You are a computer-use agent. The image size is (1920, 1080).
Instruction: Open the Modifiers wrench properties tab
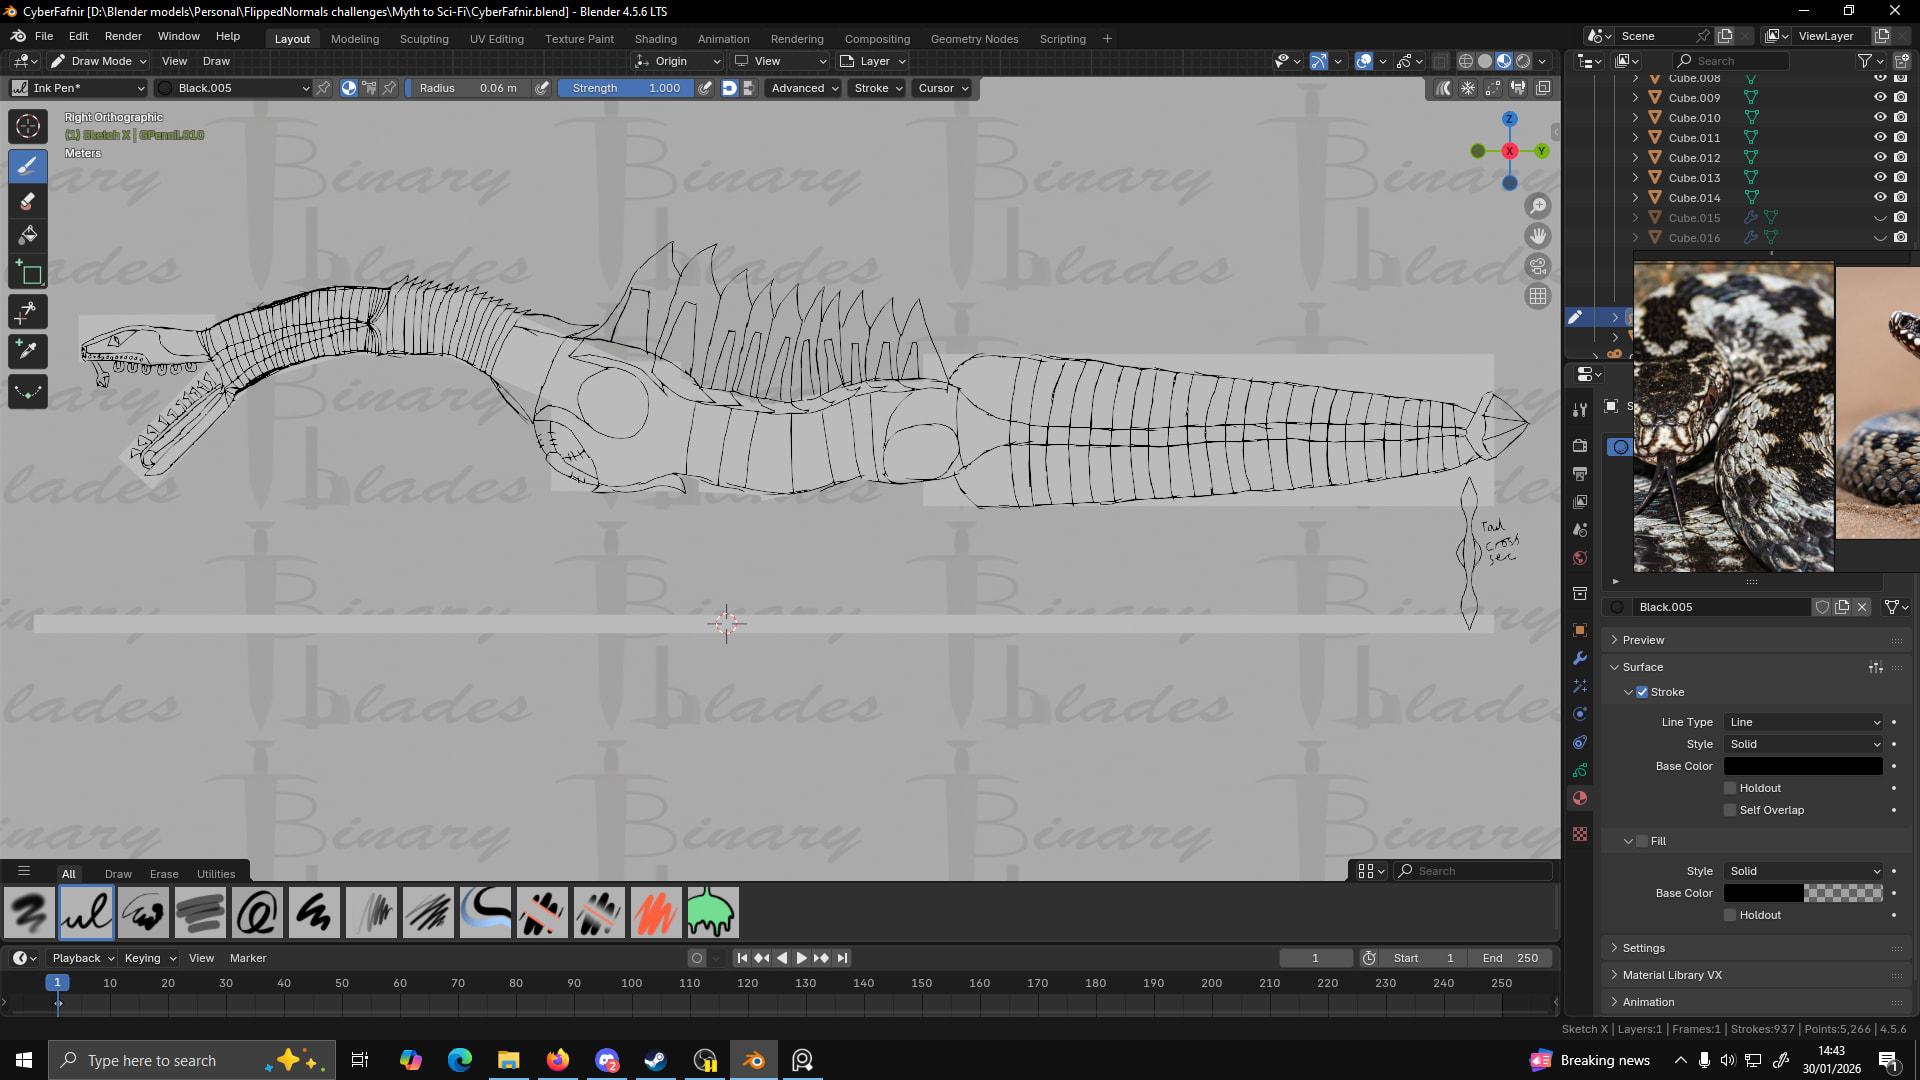1580,658
